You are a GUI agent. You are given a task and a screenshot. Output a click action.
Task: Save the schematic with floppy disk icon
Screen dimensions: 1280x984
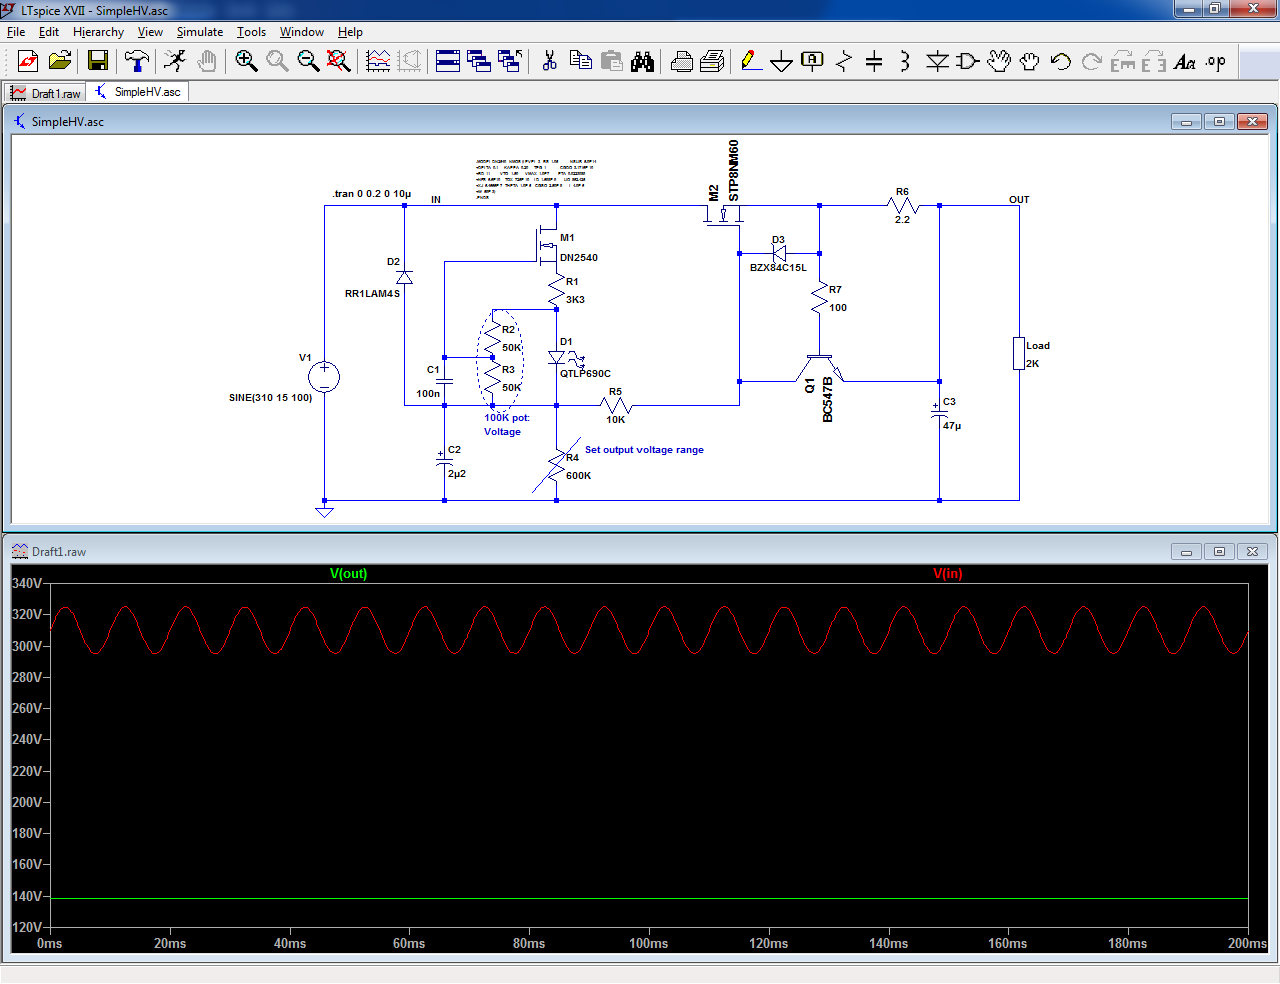pos(97,61)
